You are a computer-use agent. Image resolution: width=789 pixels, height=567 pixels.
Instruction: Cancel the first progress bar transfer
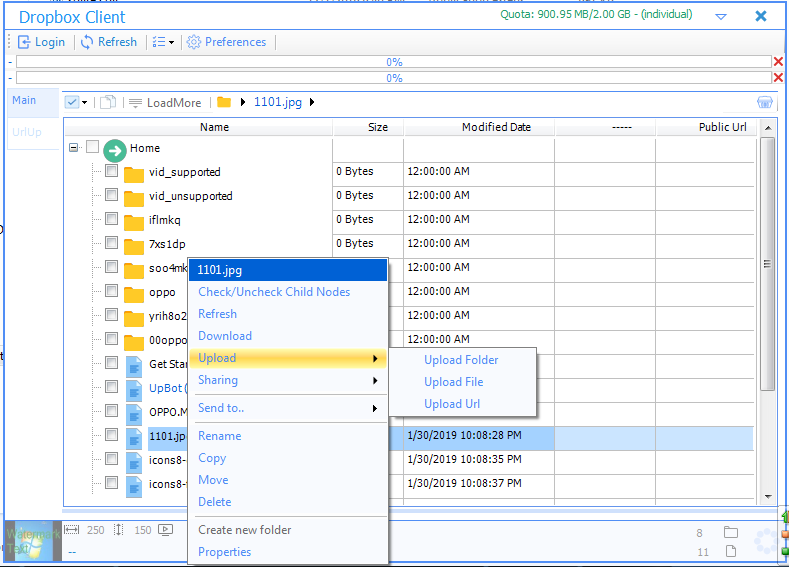[778, 61]
